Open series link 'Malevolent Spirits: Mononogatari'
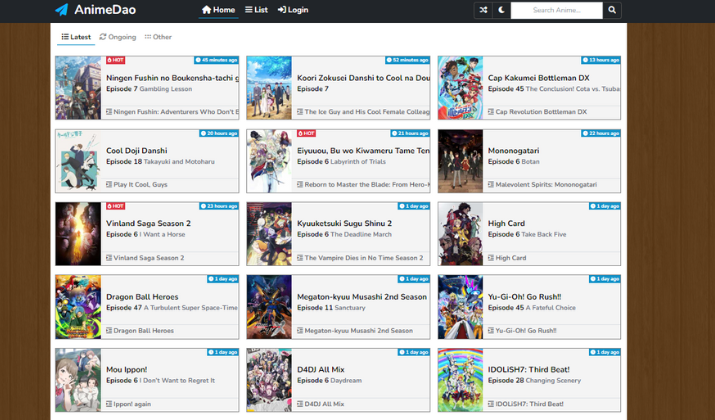This screenshot has height=420, width=715. (x=546, y=185)
